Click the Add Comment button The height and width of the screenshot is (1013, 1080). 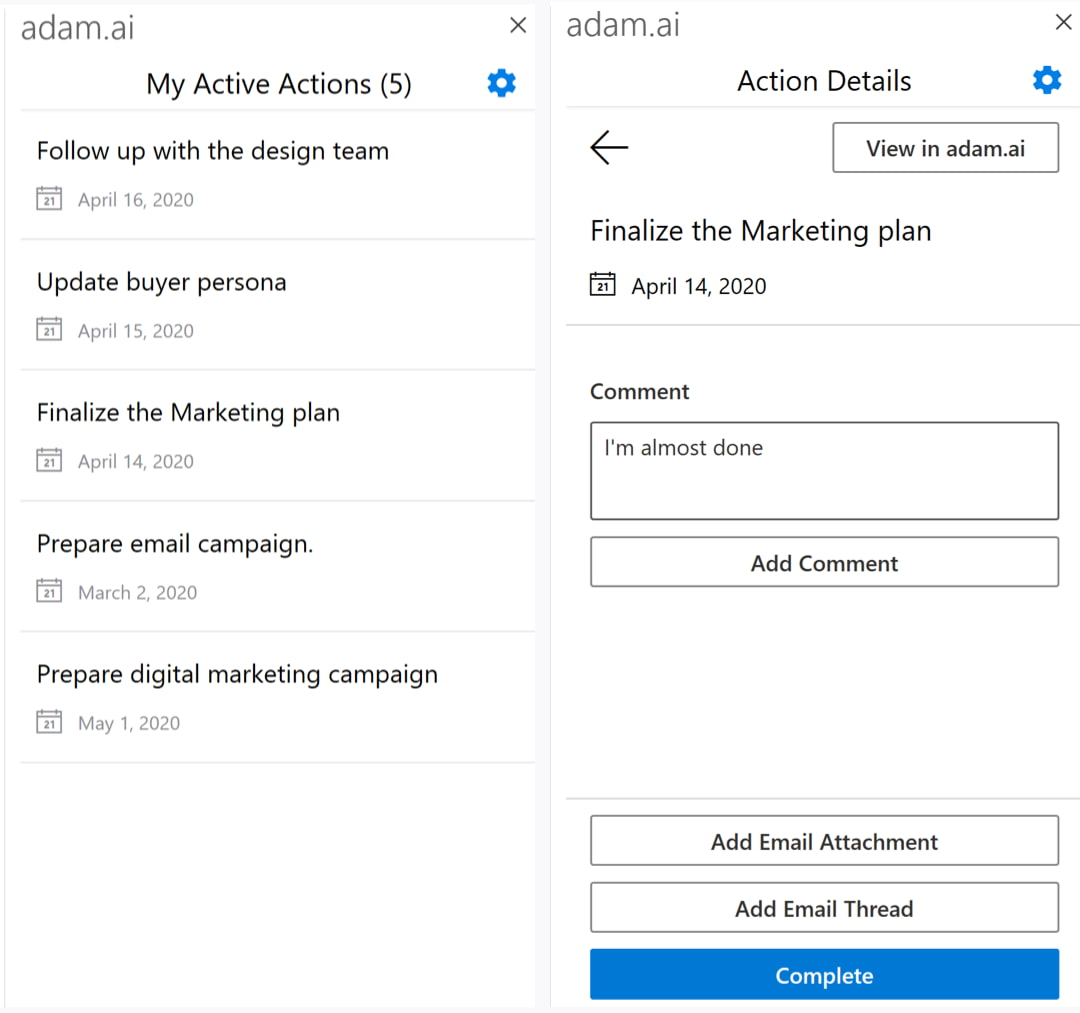click(x=824, y=563)
